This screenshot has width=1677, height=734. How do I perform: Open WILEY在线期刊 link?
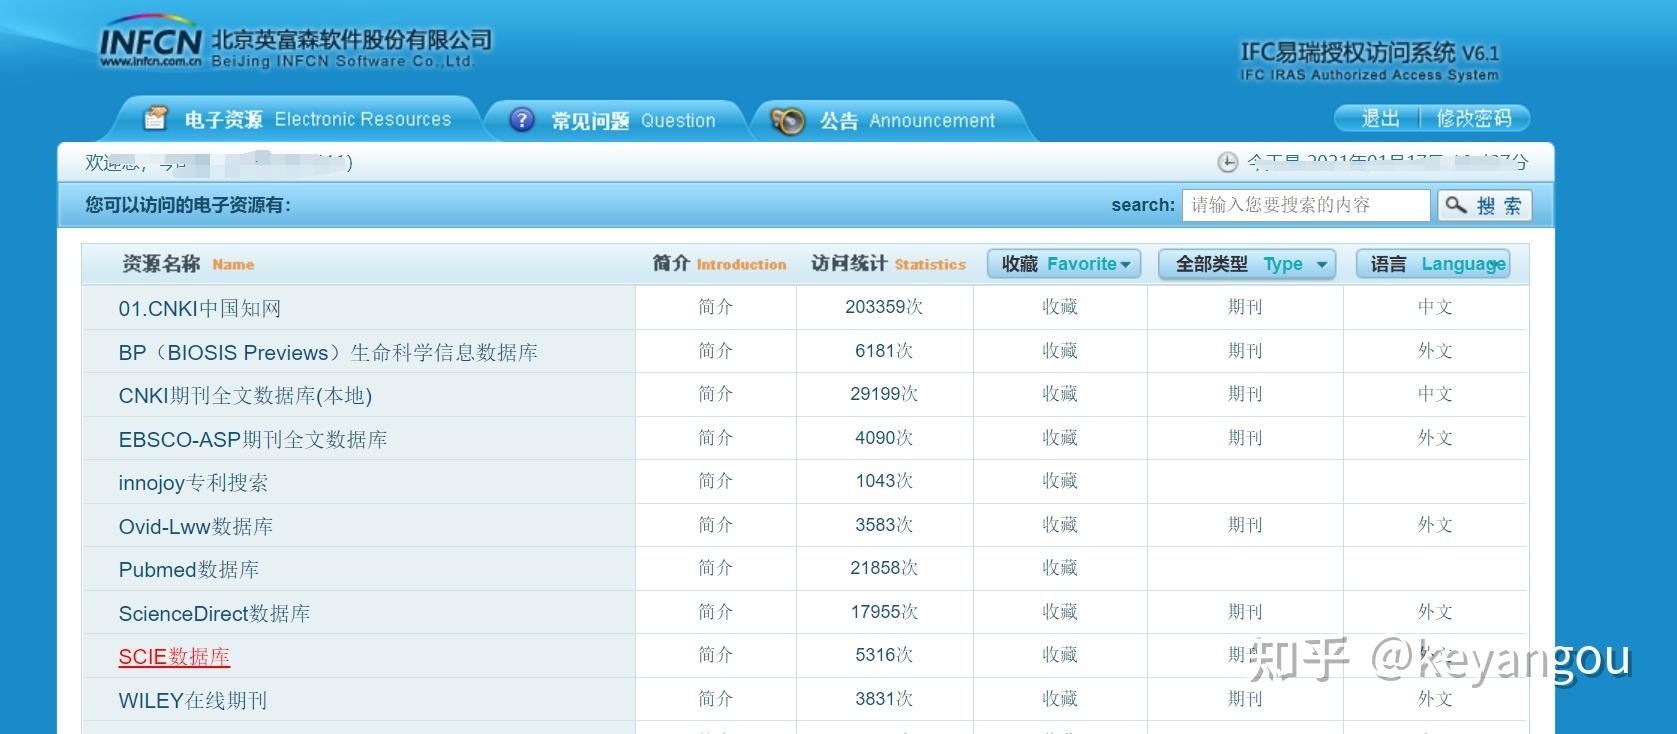pos(193,701)
